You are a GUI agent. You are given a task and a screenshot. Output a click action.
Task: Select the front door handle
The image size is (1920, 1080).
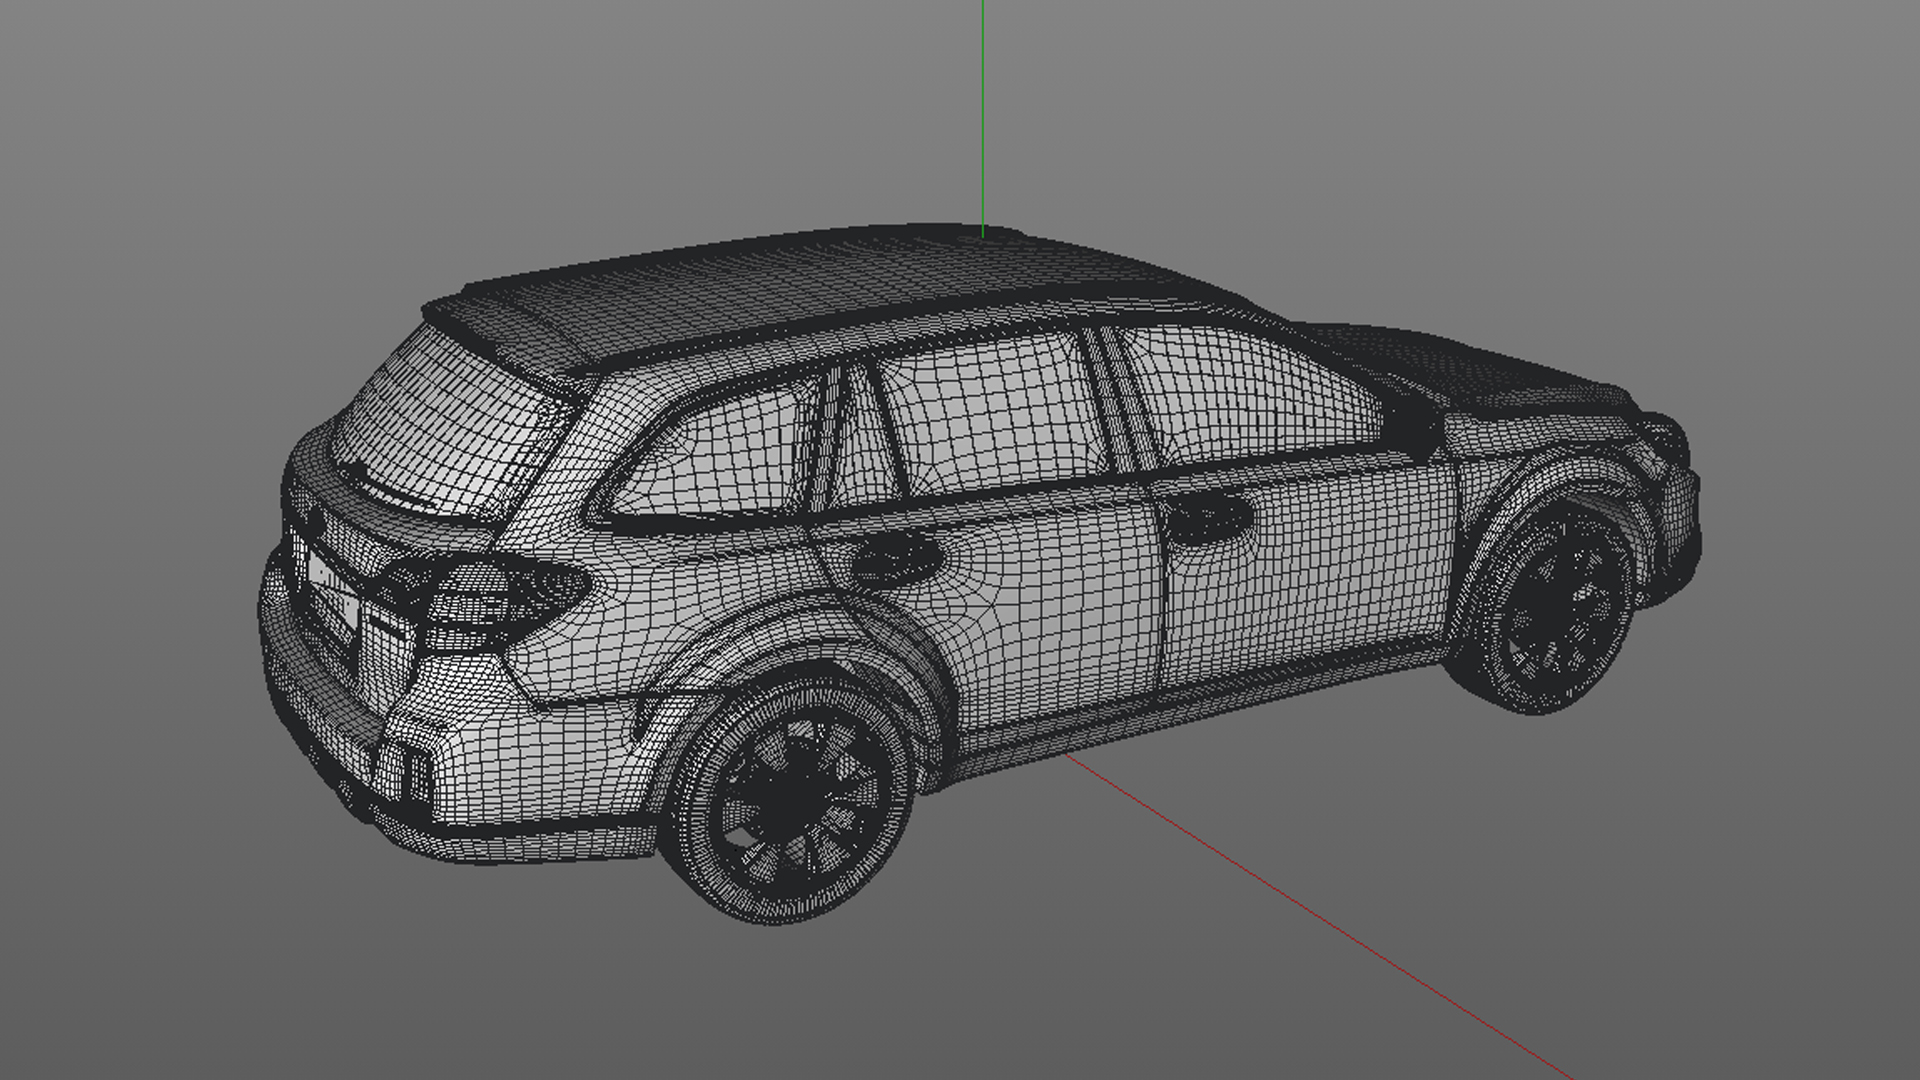pyautogui.click(x=1208, y=518)
